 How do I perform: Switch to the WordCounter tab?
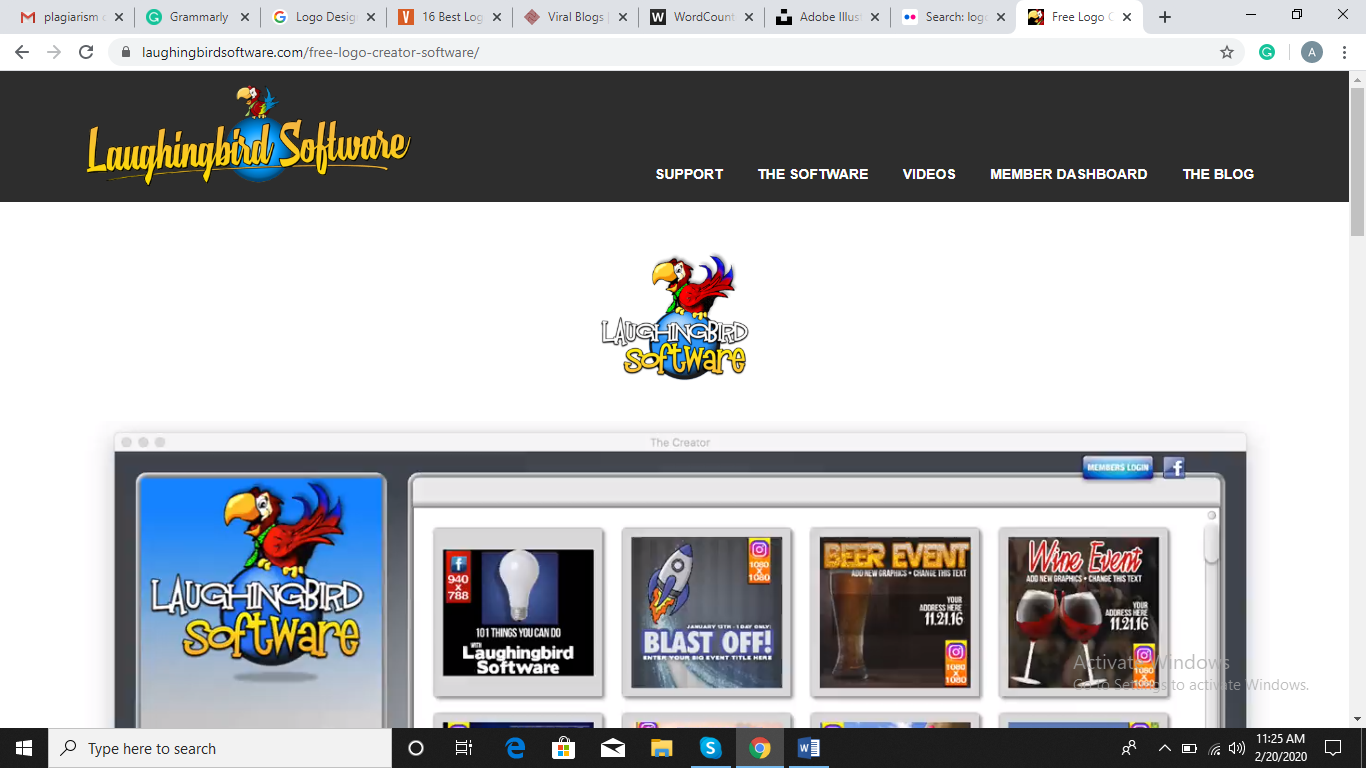pyautogui.click(x=700, y=17)
